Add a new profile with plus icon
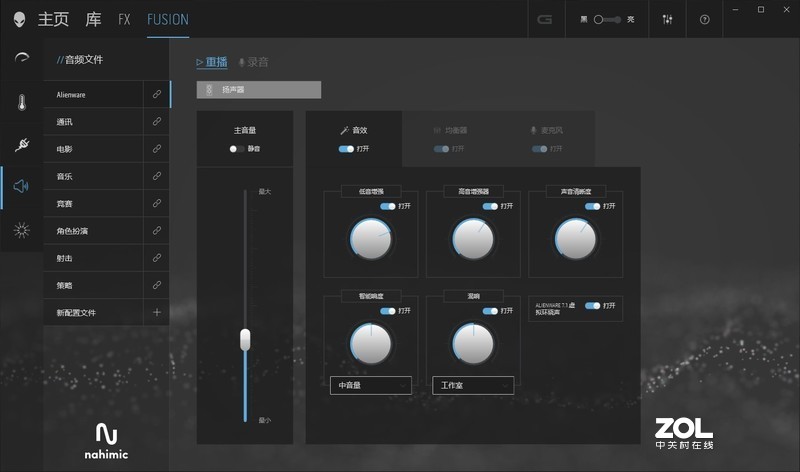Viewport: 800px width, 472px height. [x=157, y=313]
